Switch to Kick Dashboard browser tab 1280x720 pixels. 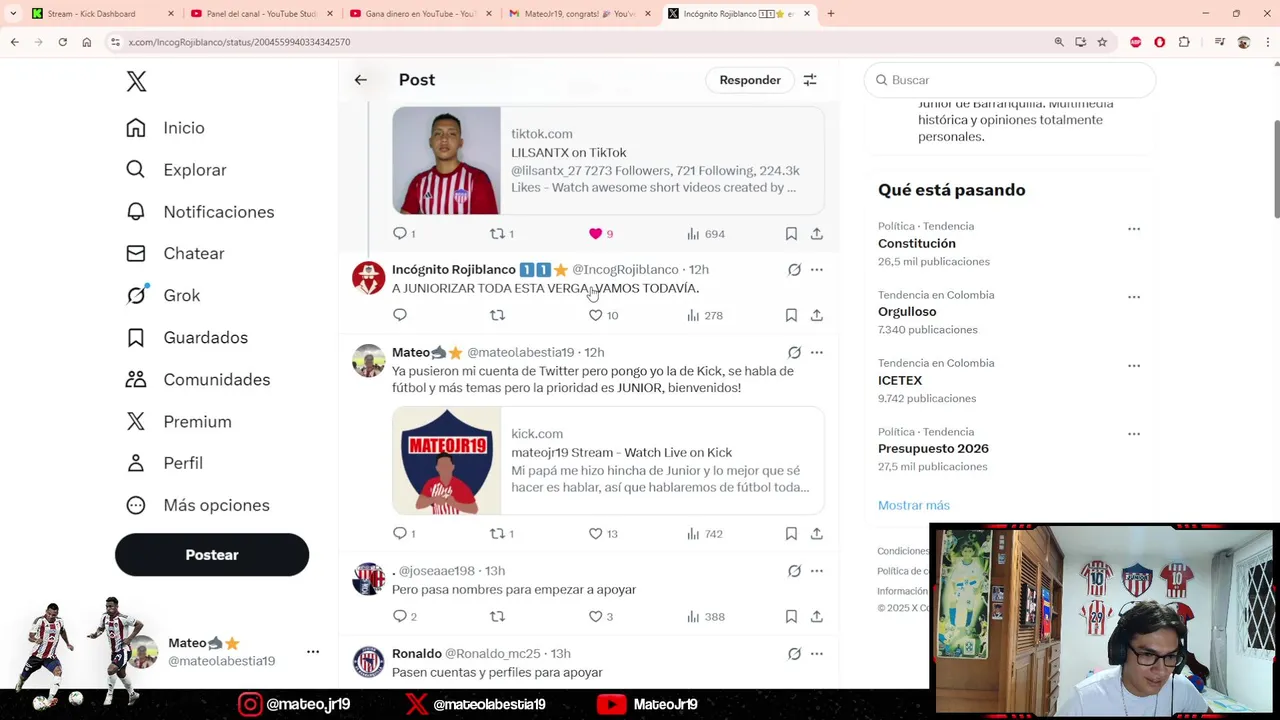click(102, 14)
